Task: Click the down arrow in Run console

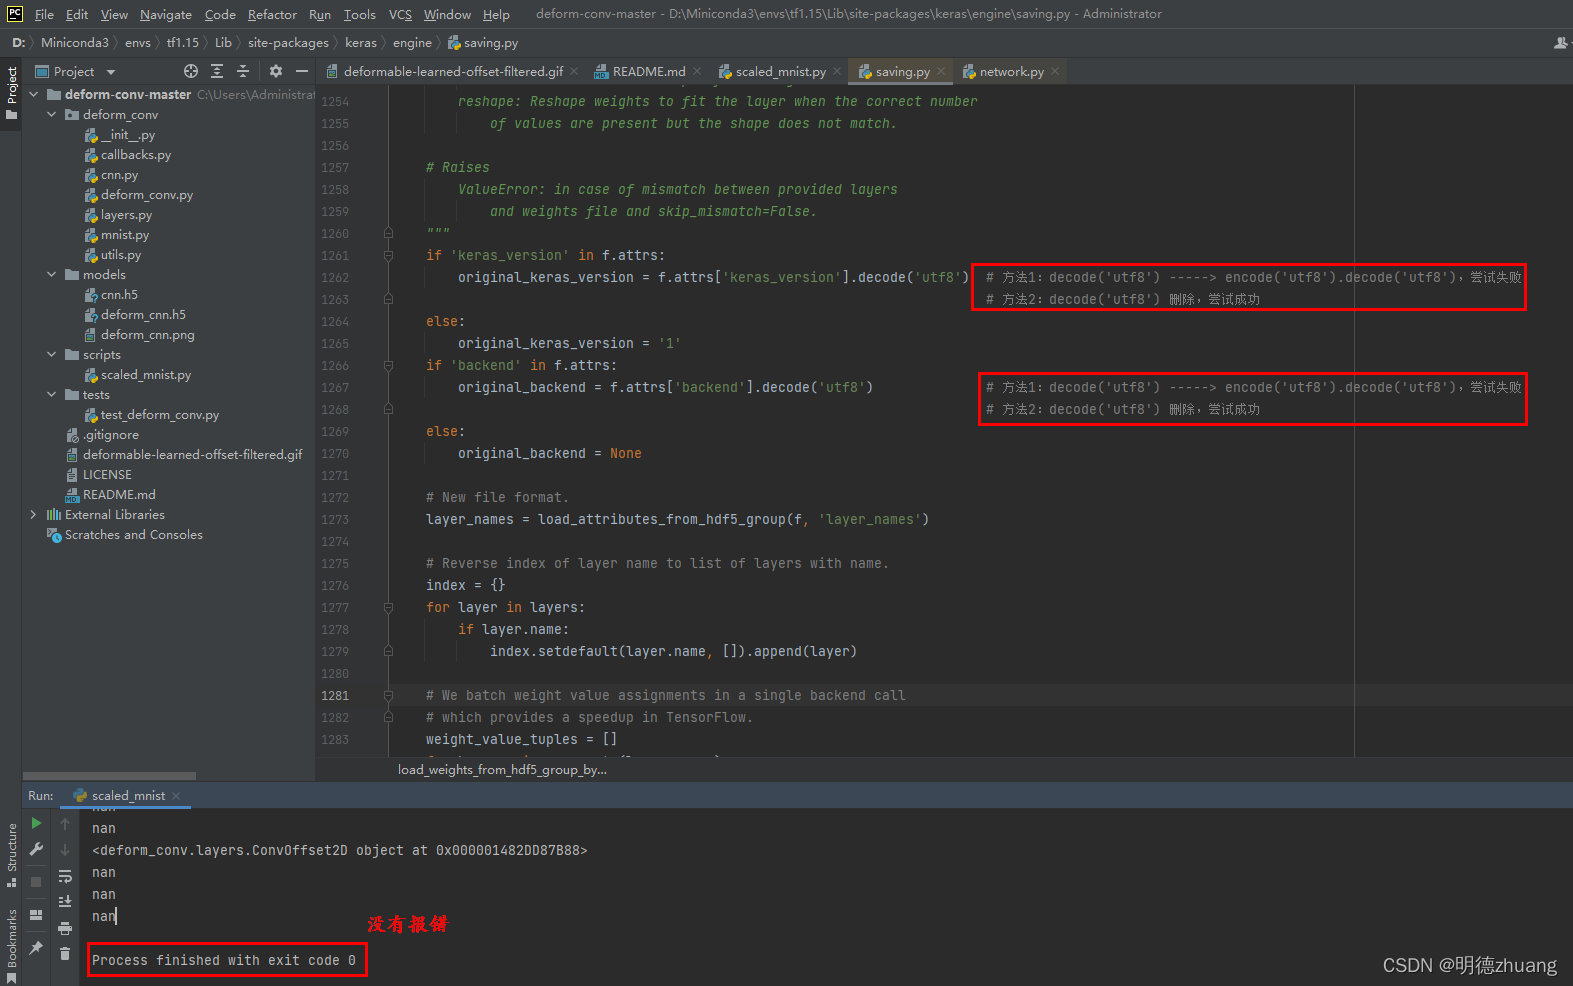Action: pos(65,850)
